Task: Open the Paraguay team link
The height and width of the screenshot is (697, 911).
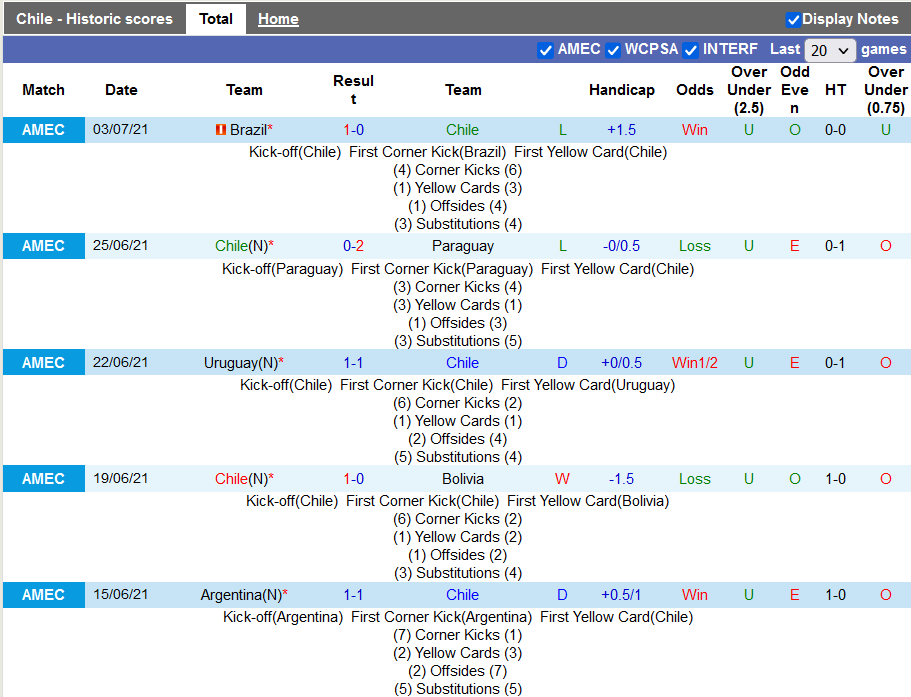Action: click(x=462, y=246)
